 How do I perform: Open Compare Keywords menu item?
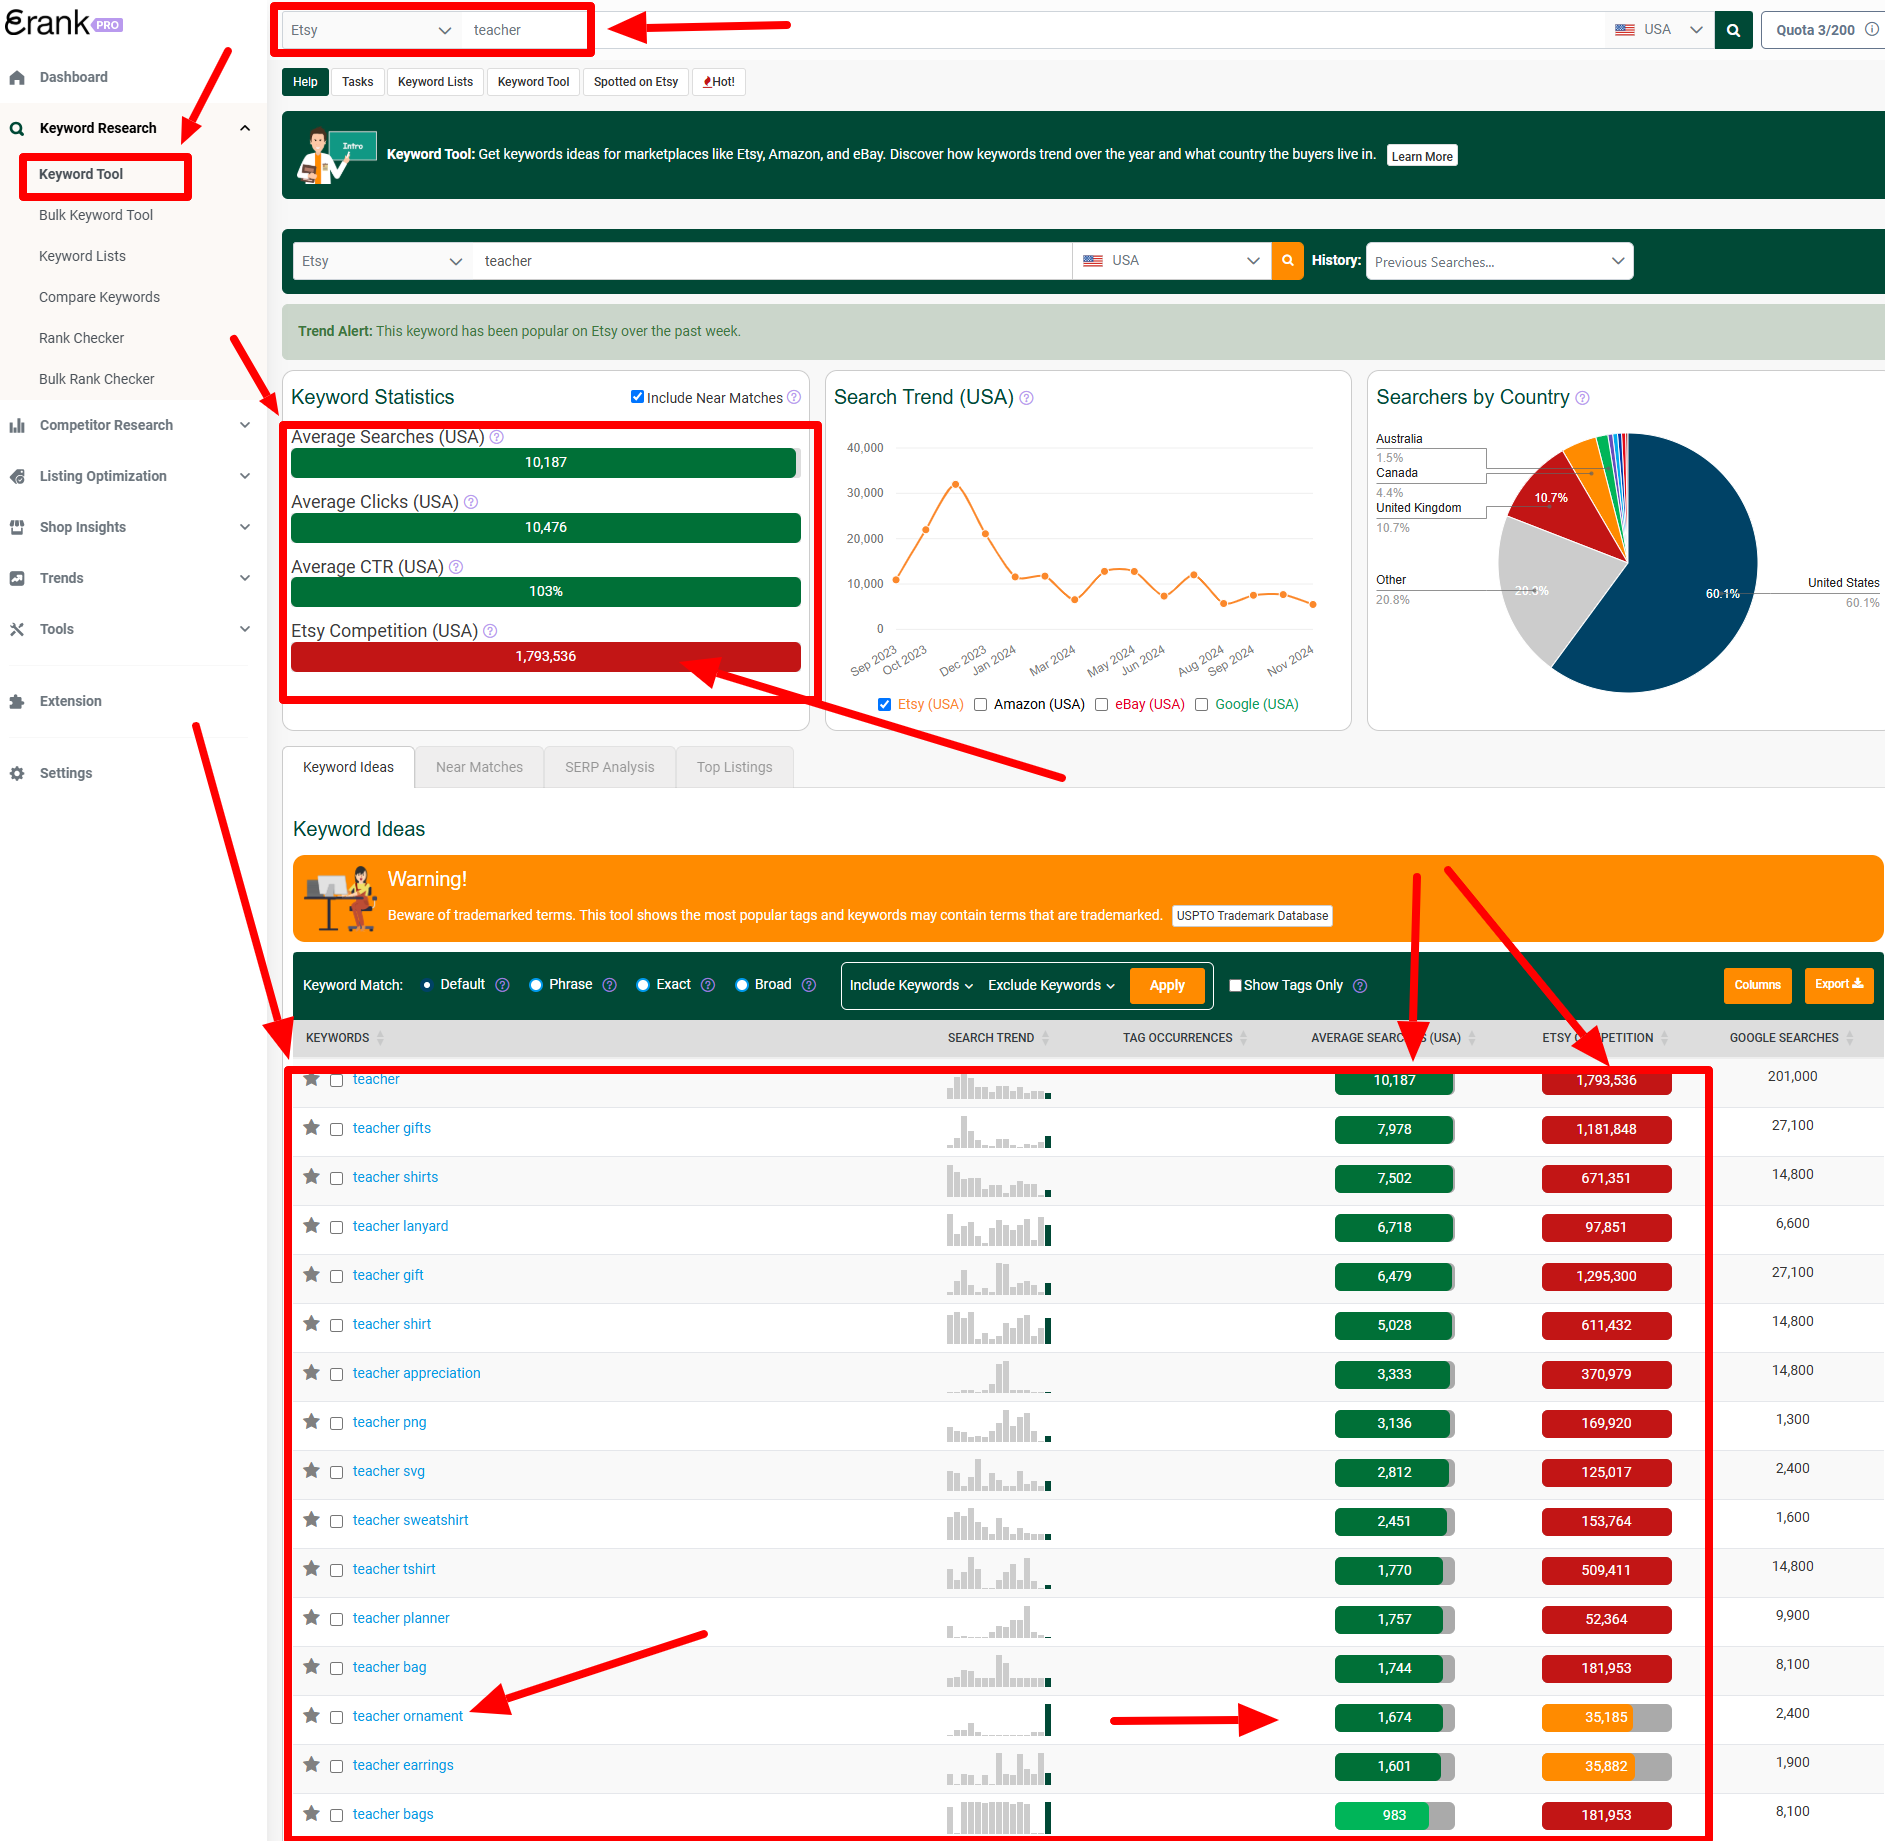pos(99,297)
